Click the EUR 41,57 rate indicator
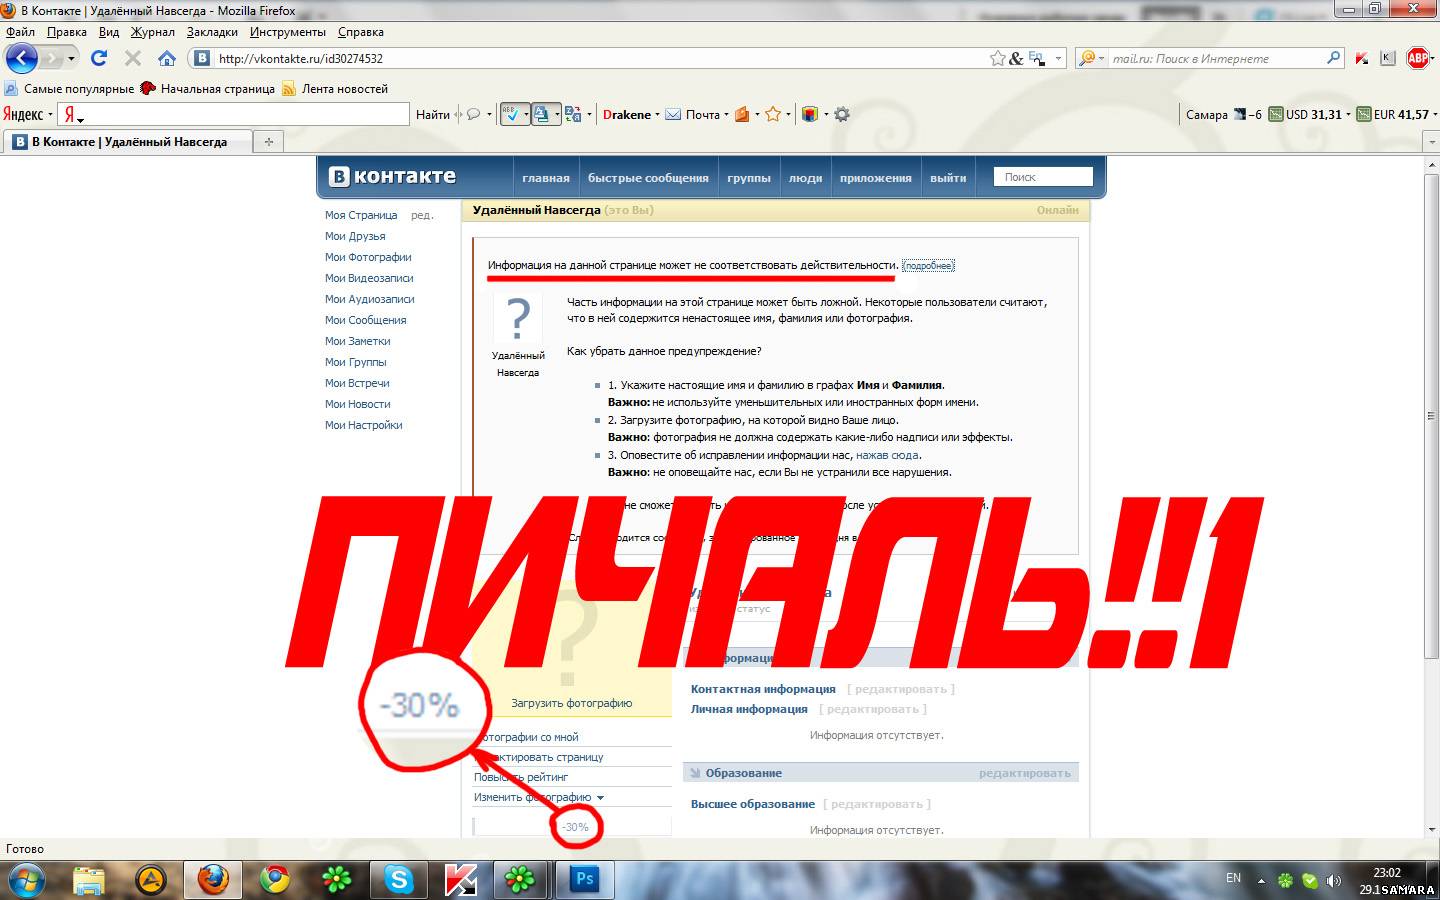This screenshot has height=900, width=1440. click(1394, 114)
